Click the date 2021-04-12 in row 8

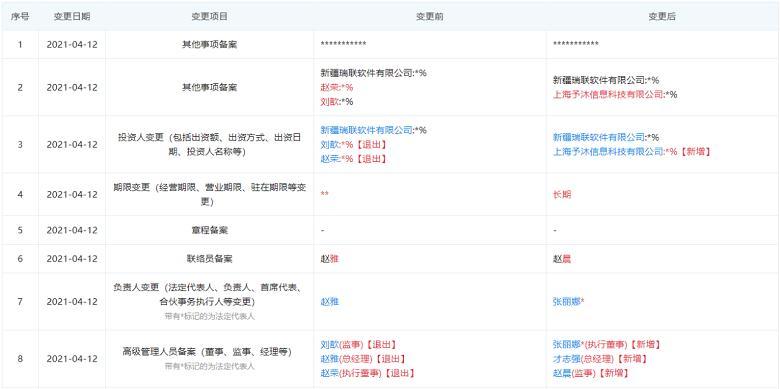[72, 359]
